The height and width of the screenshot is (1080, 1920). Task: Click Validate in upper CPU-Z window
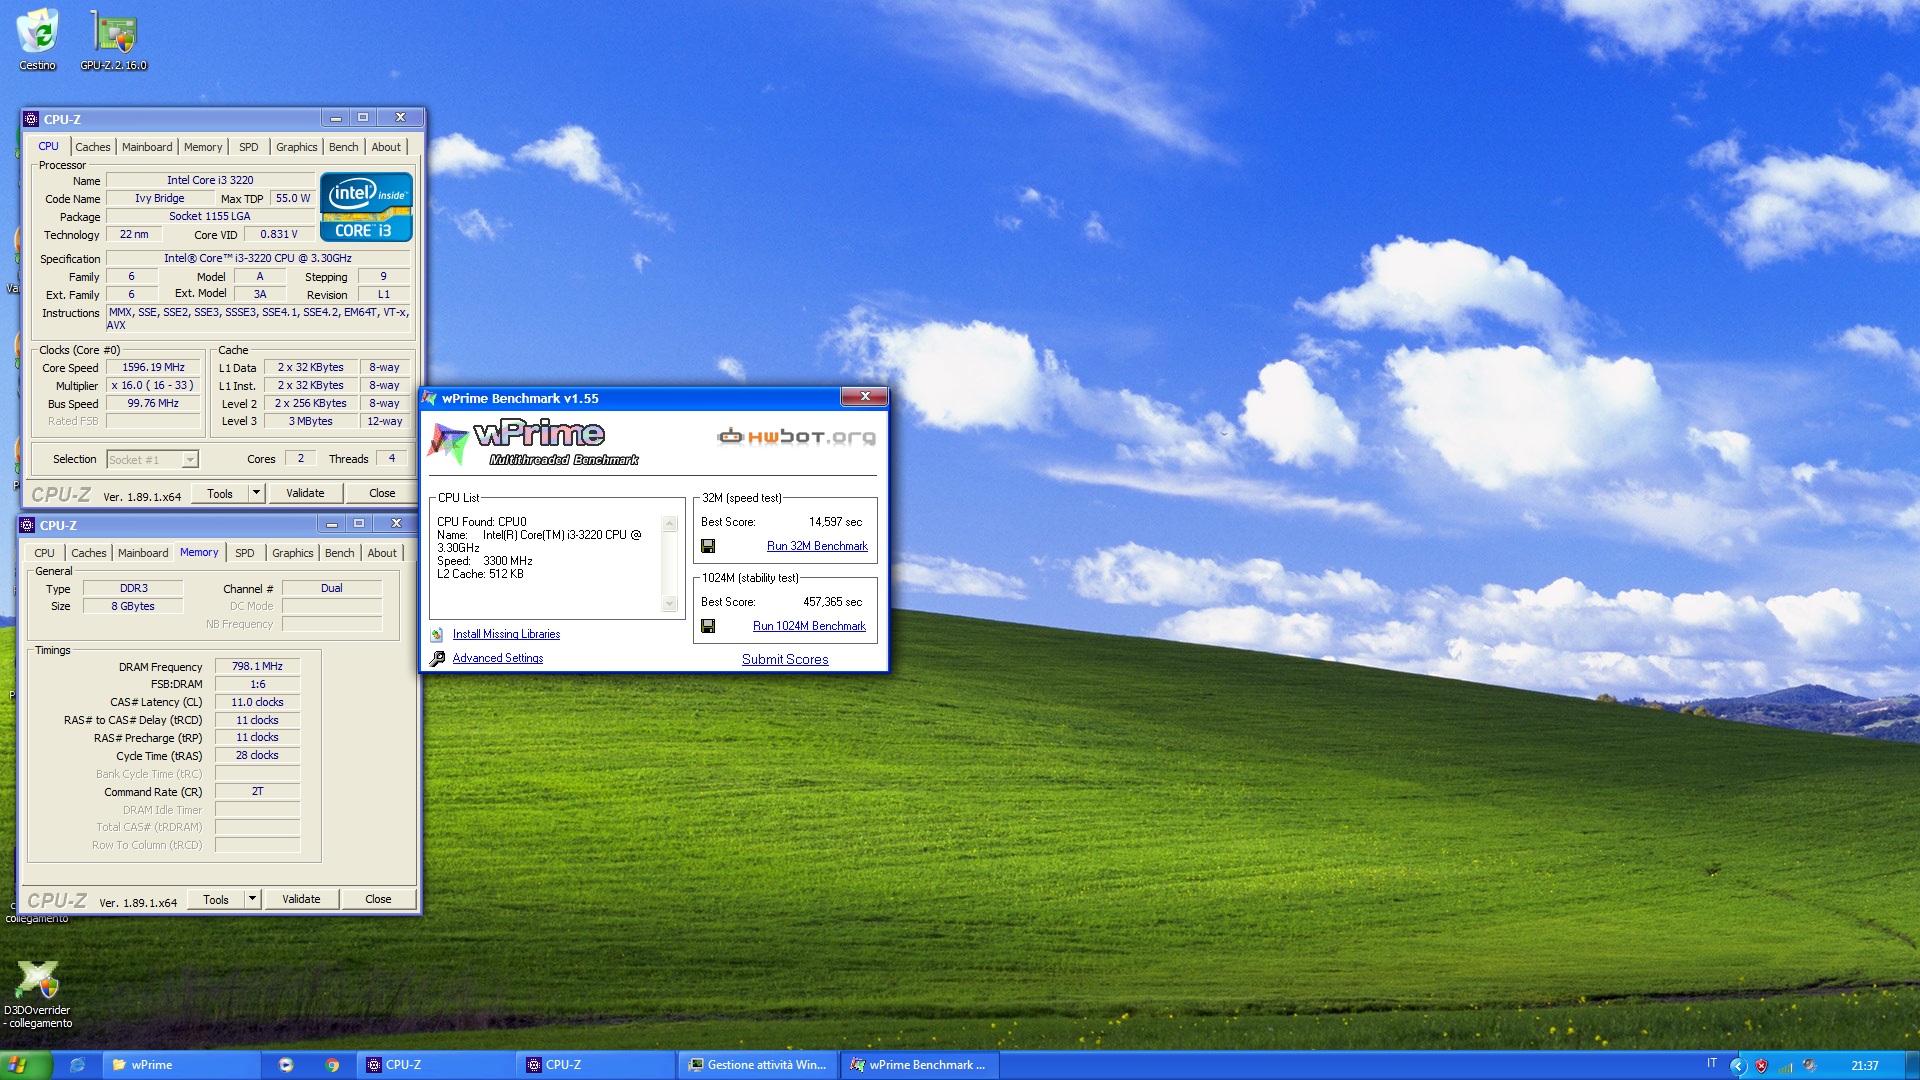point(305,493)
